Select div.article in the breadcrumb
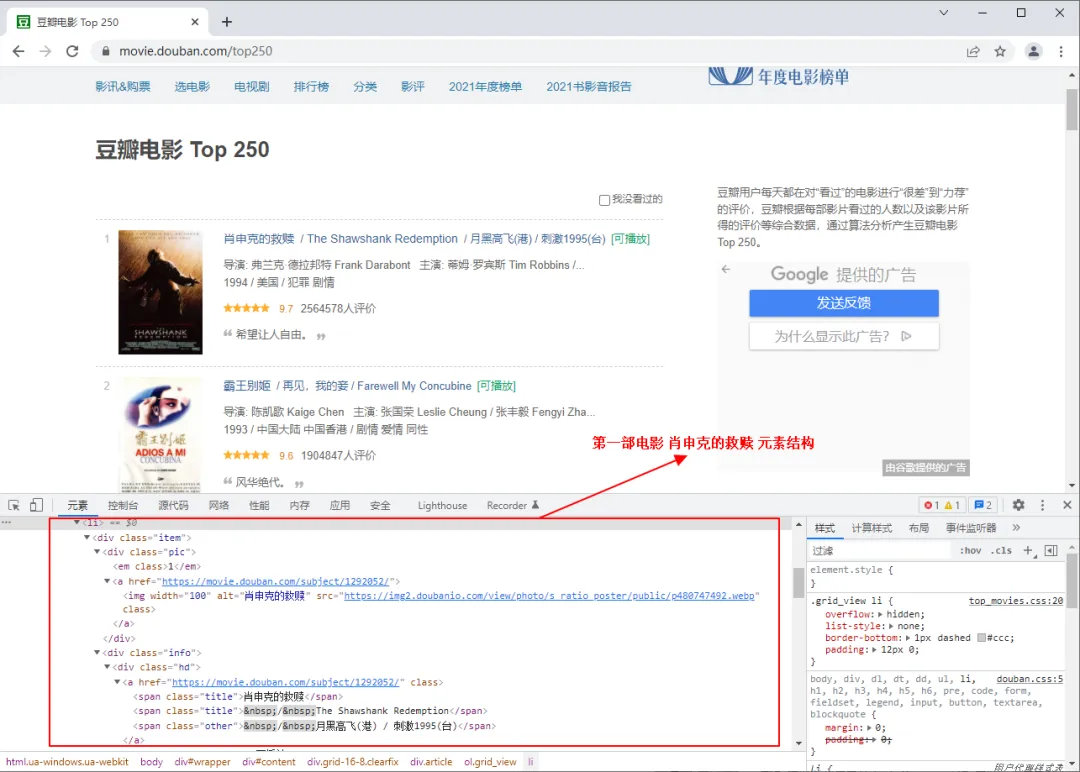Image resolution: width=1080 pixels, height=772 pixels. click(x=431, y=762)
